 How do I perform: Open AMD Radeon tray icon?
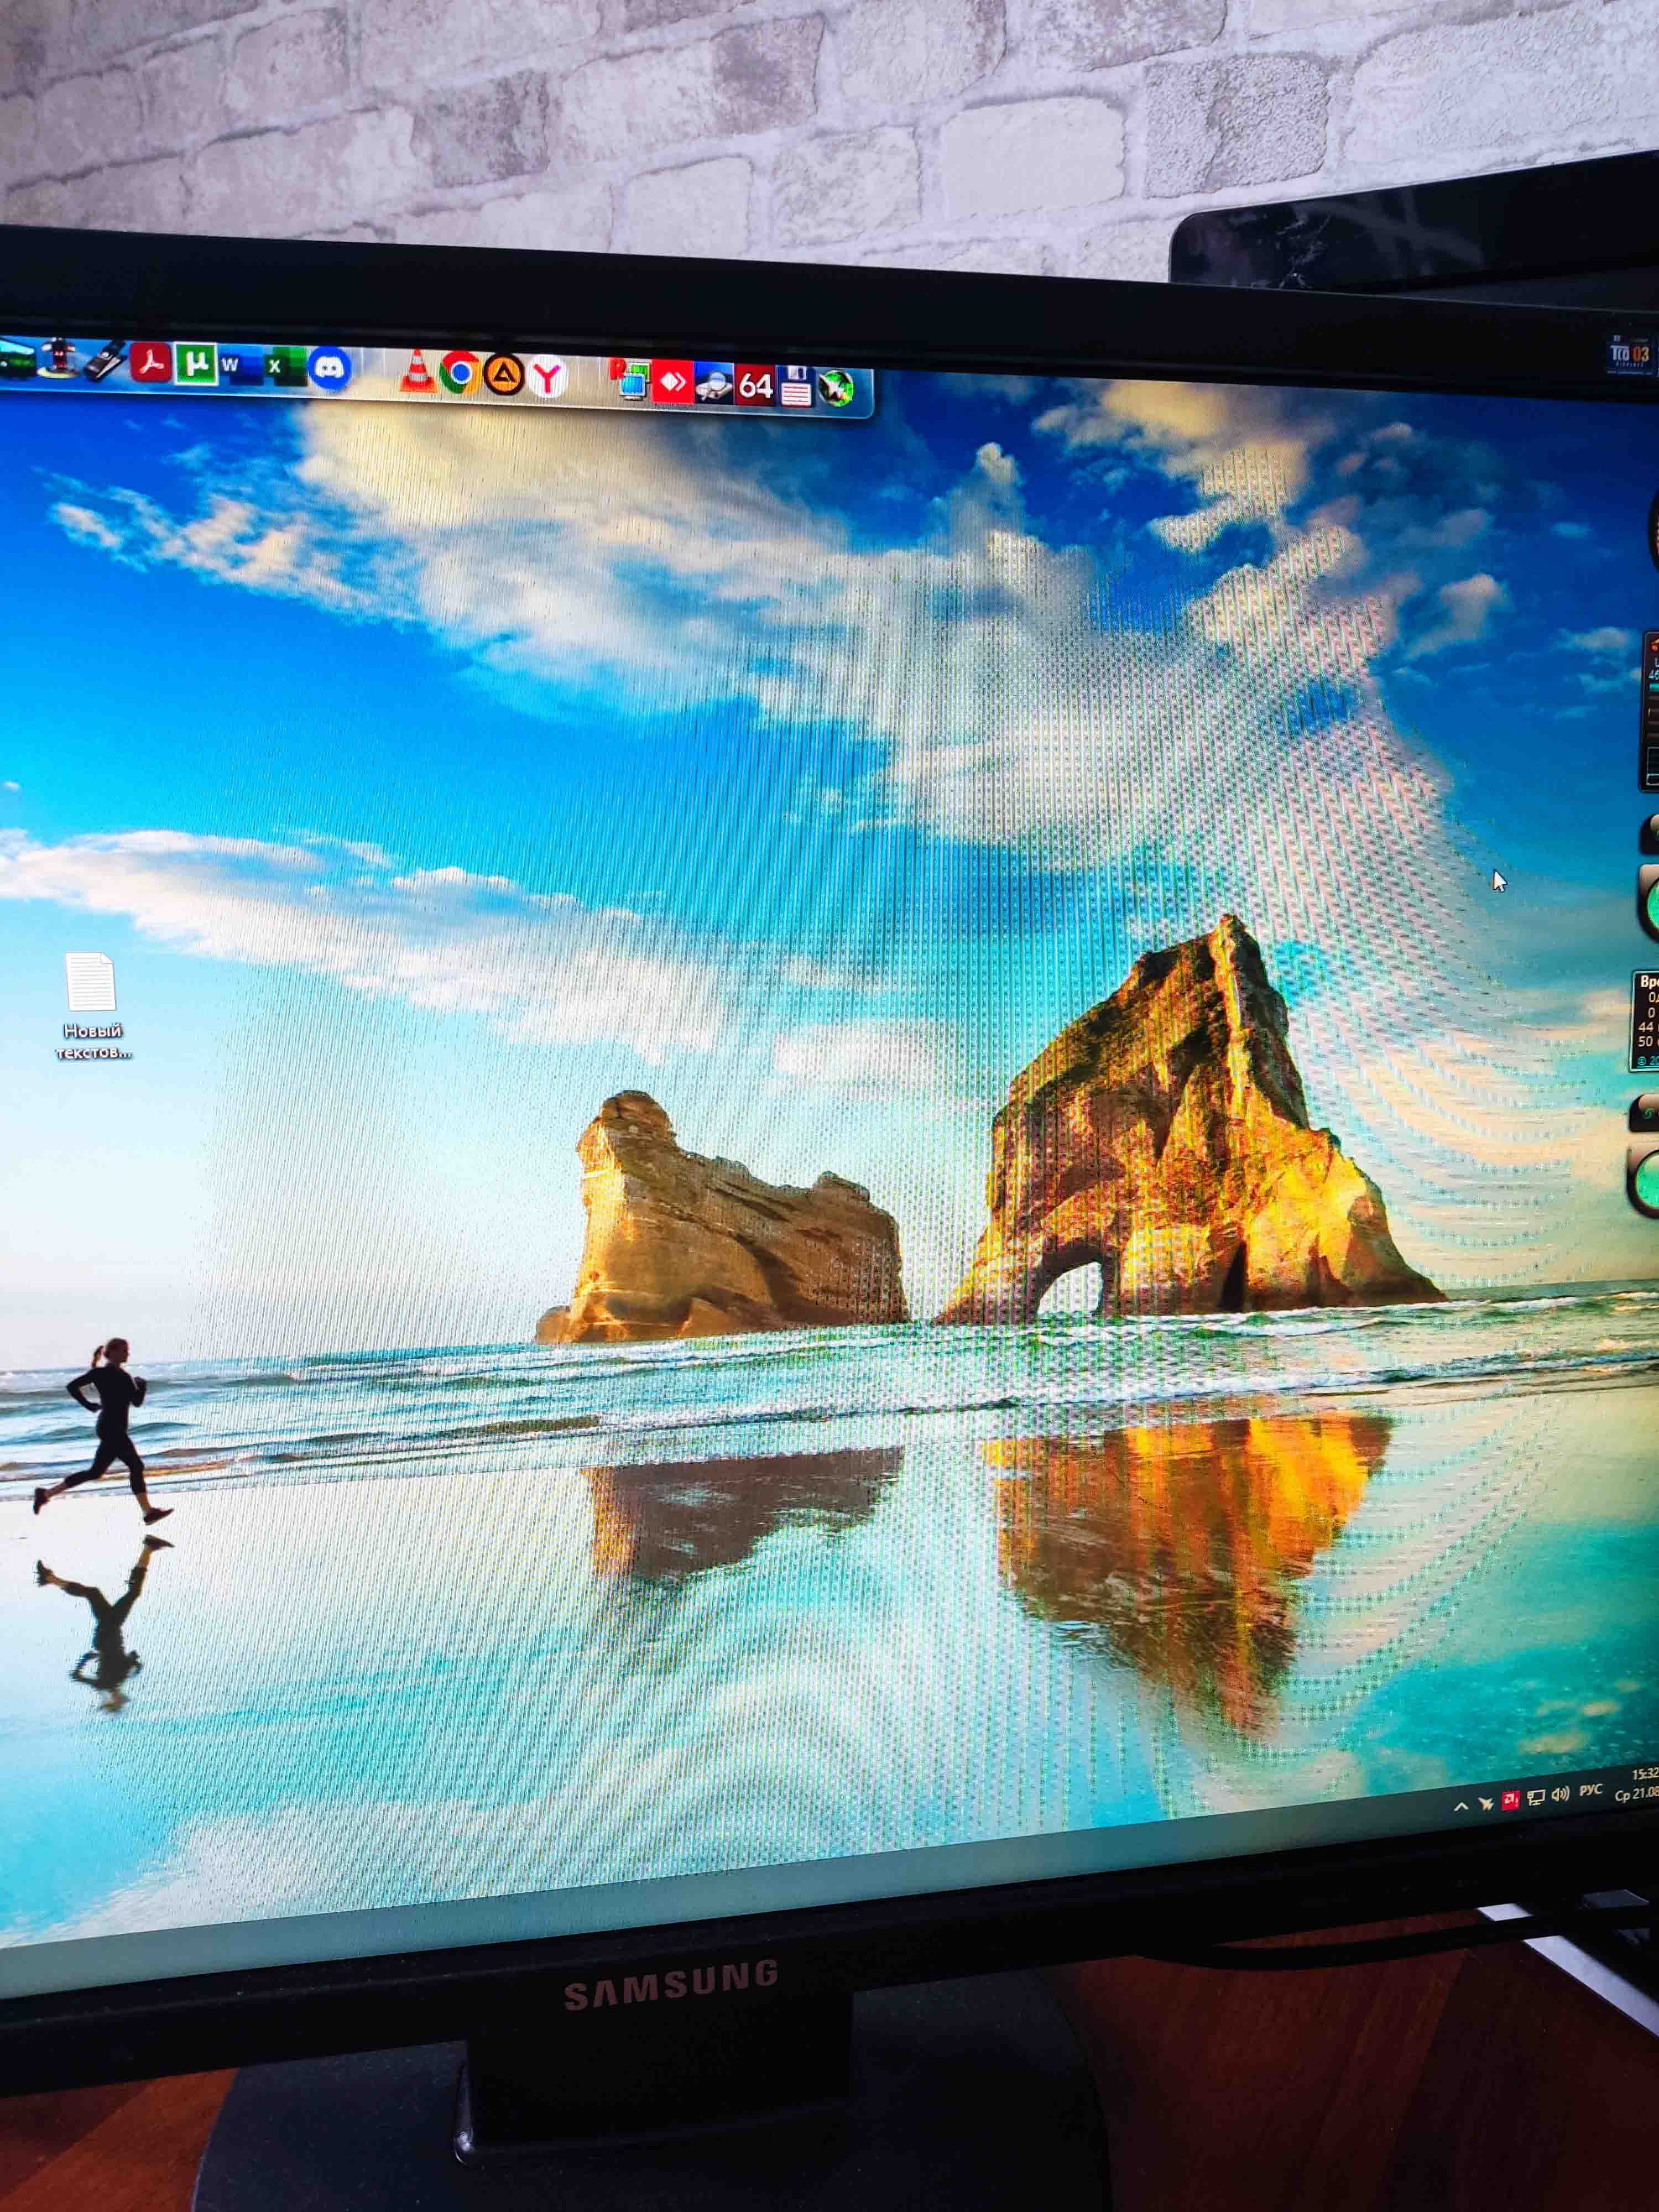1510,1800
